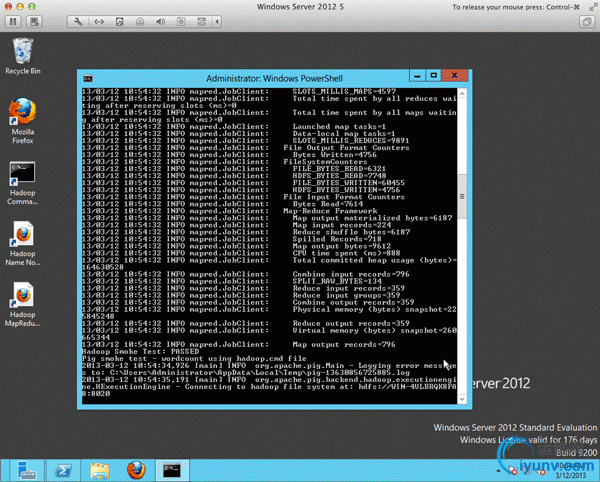Open the PowerShell window system menu icon
This screenshot has width=600, height=482.
tap(88, 78)
